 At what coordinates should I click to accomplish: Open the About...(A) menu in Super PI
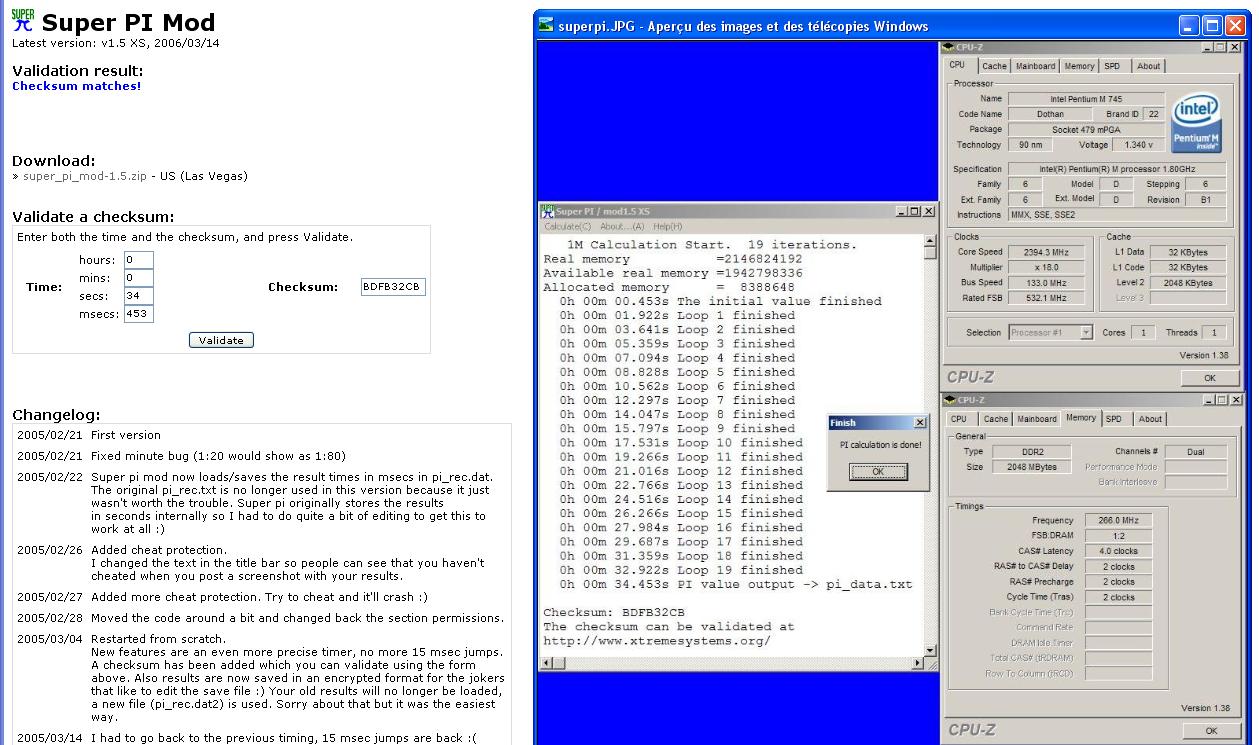pos(622,227)
